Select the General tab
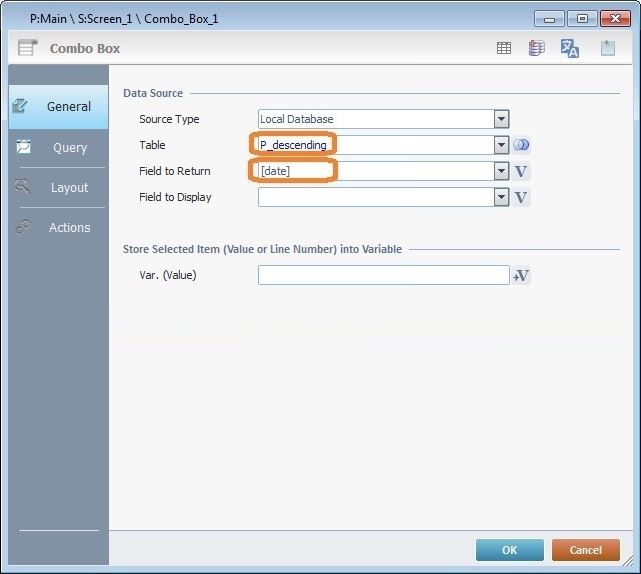 coord(58,106)
